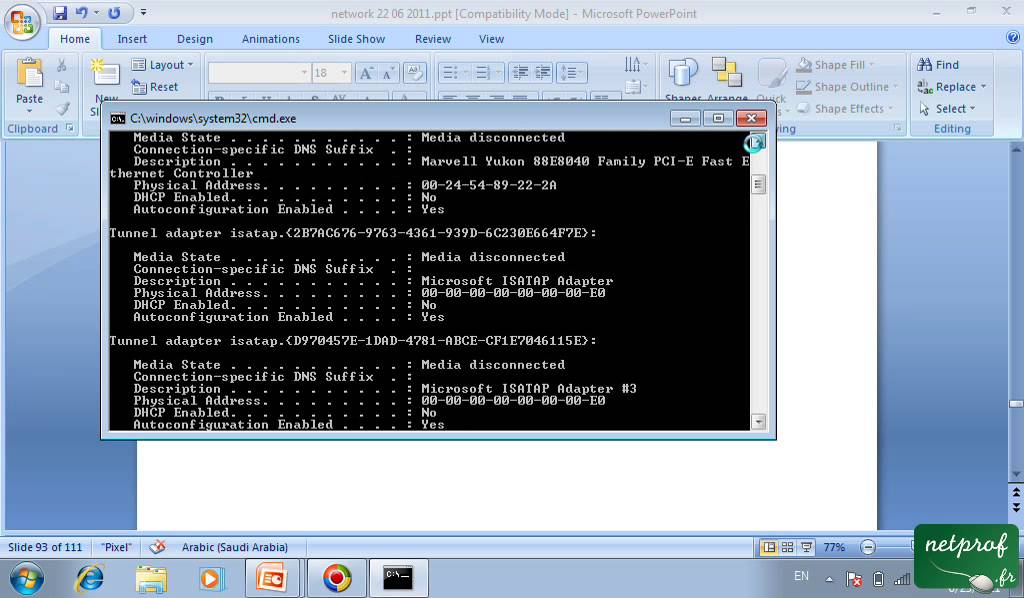1024x598 pixels.
Task: Open the font size 18 dropdown
Action: pyautogui.click(x=344, y=72)
